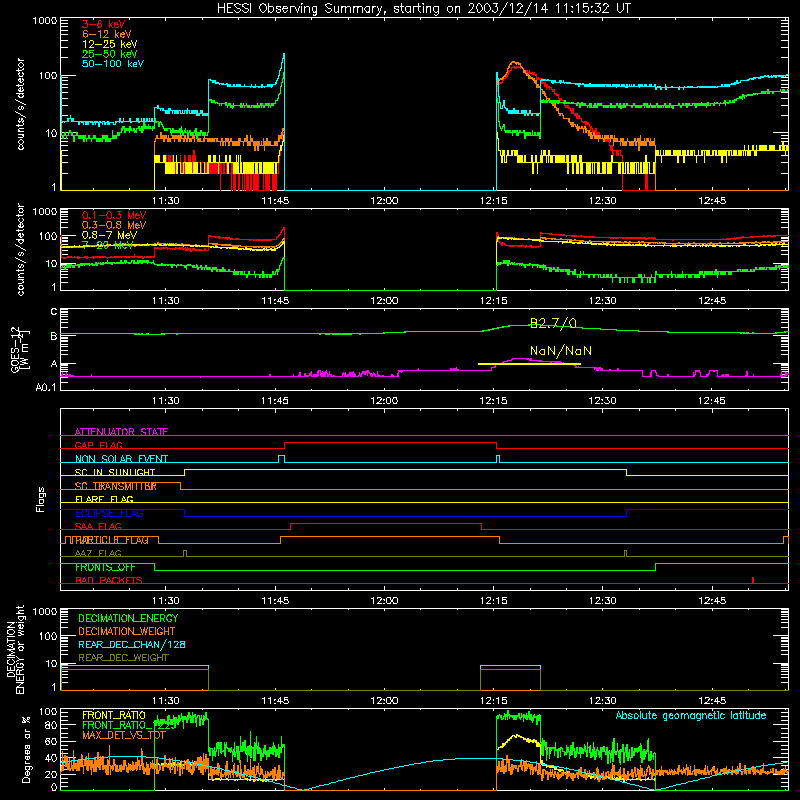Click the BAD_PACKETS flag label
This screenshot has height=800, width=800.
[x=109, y=581]
